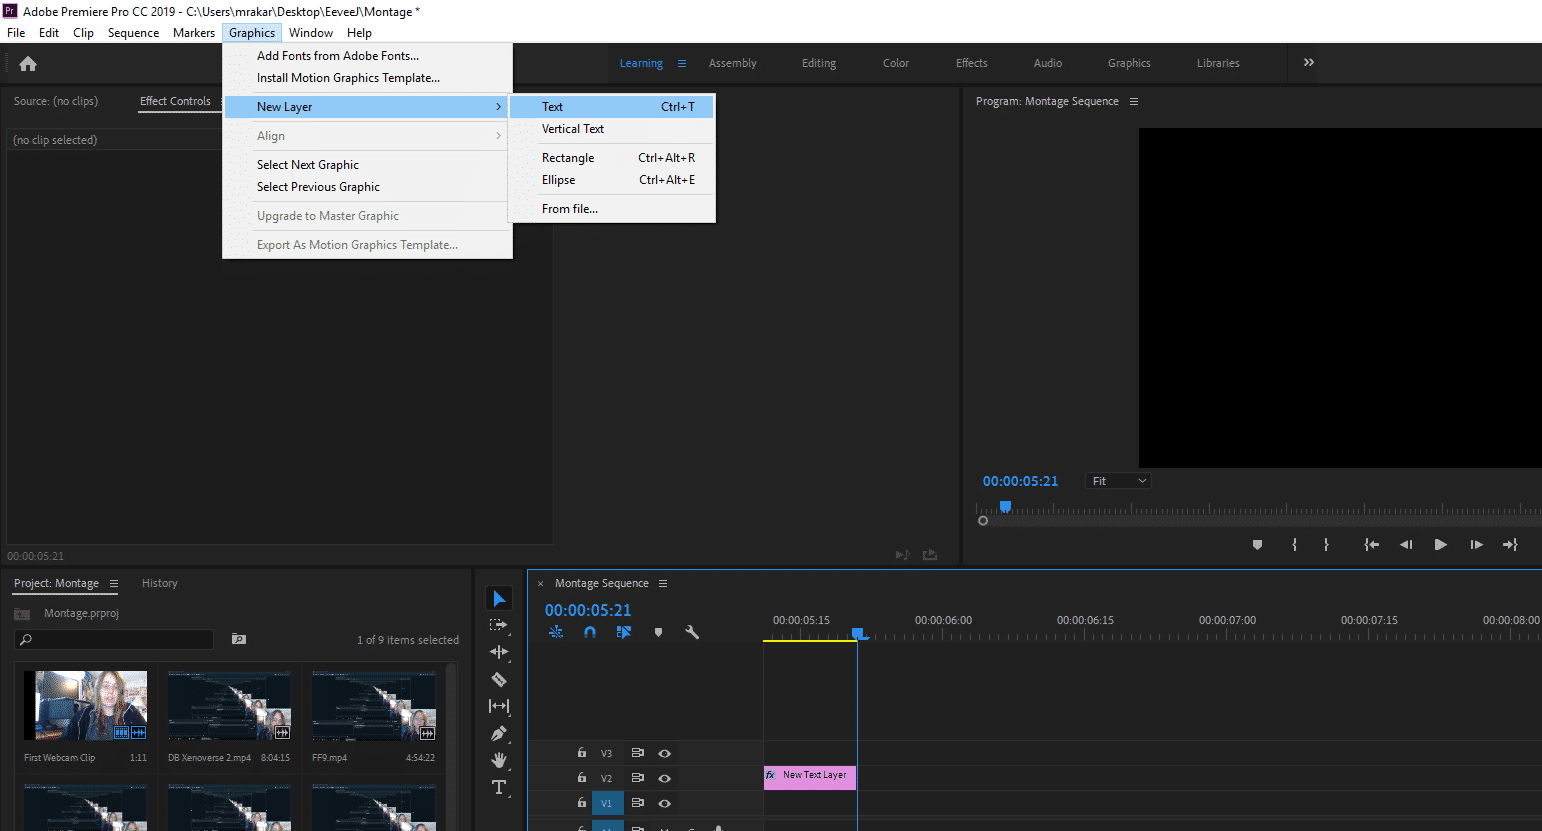
Task: Lock the V3 track
Action: pyautogui.click(x=581, y=752)
